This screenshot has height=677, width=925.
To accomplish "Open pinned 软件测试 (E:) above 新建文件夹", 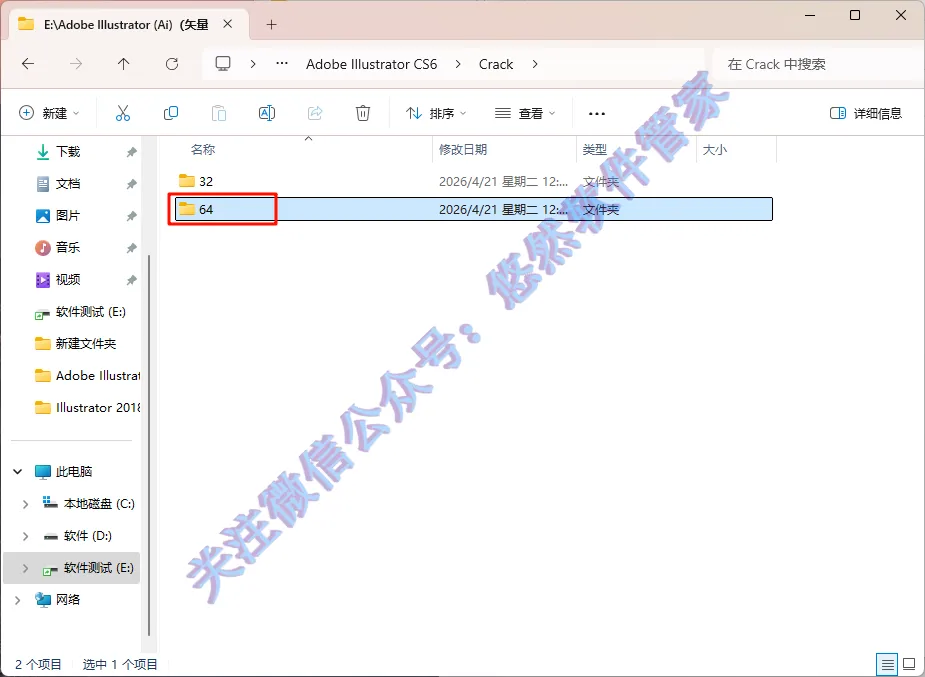I will tap(80, 311).
